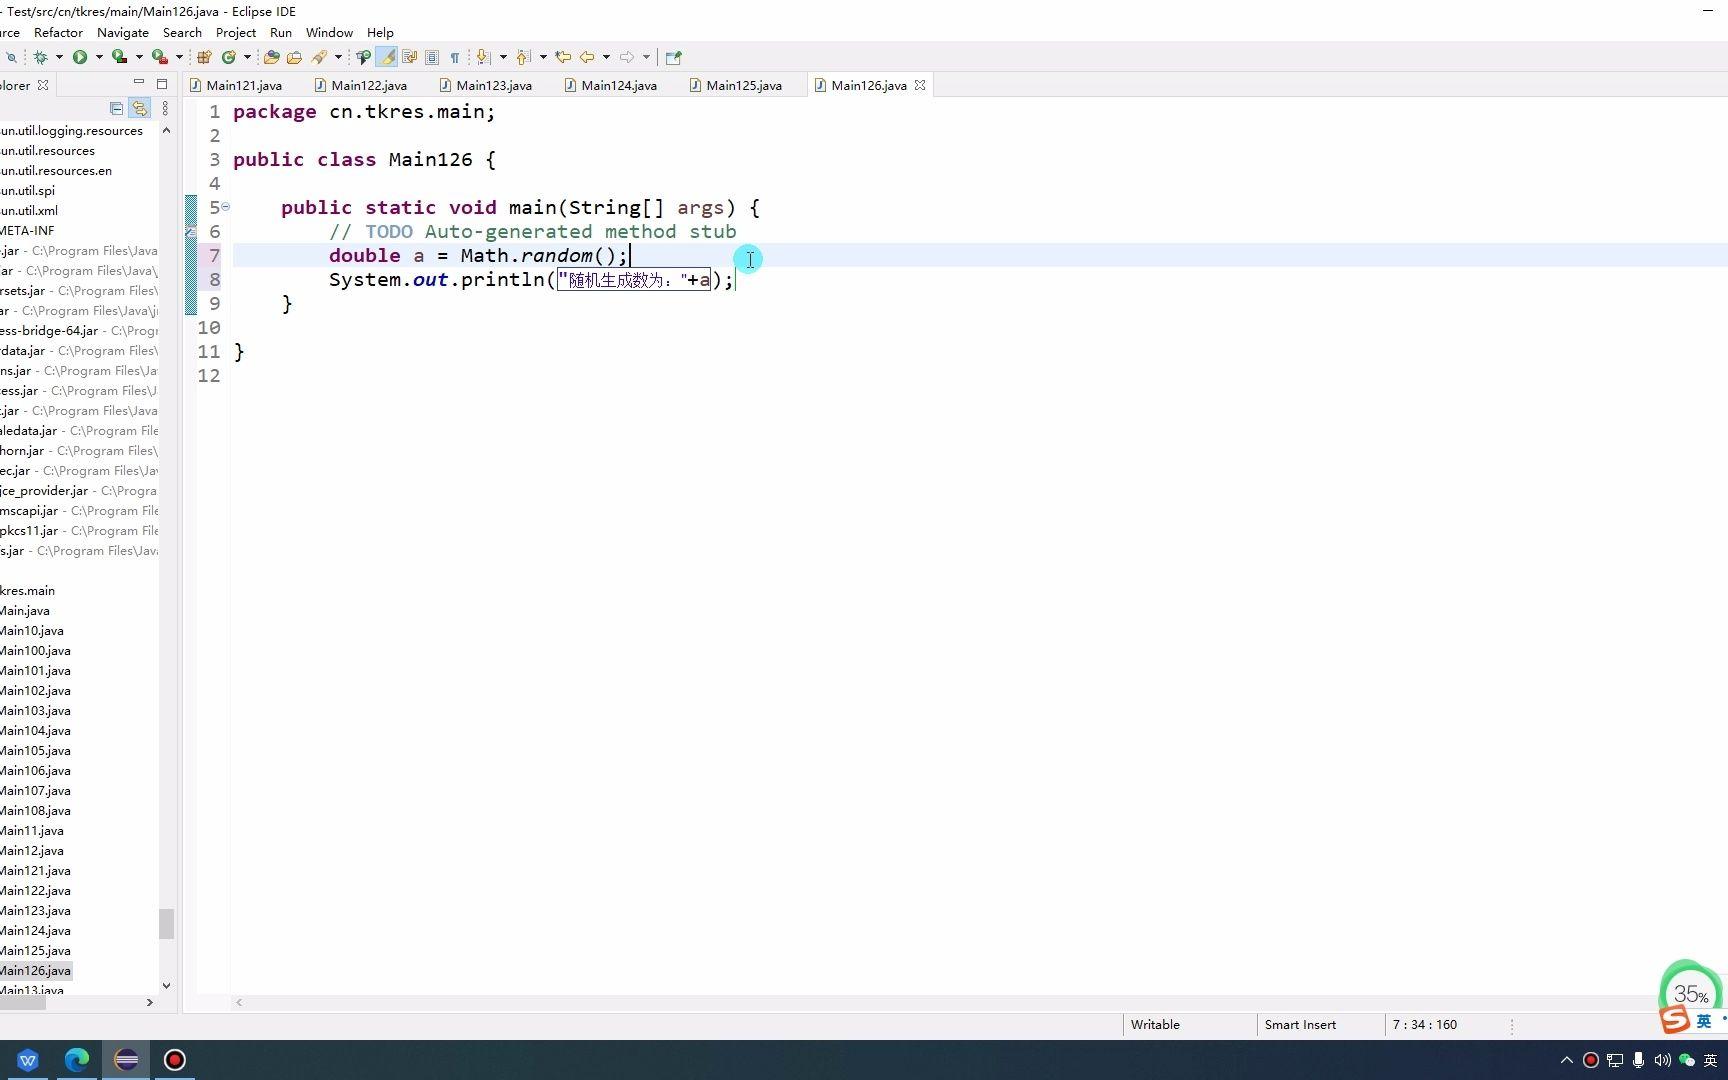
Task: Run the program with green Run button
Action: coord(80,57)
